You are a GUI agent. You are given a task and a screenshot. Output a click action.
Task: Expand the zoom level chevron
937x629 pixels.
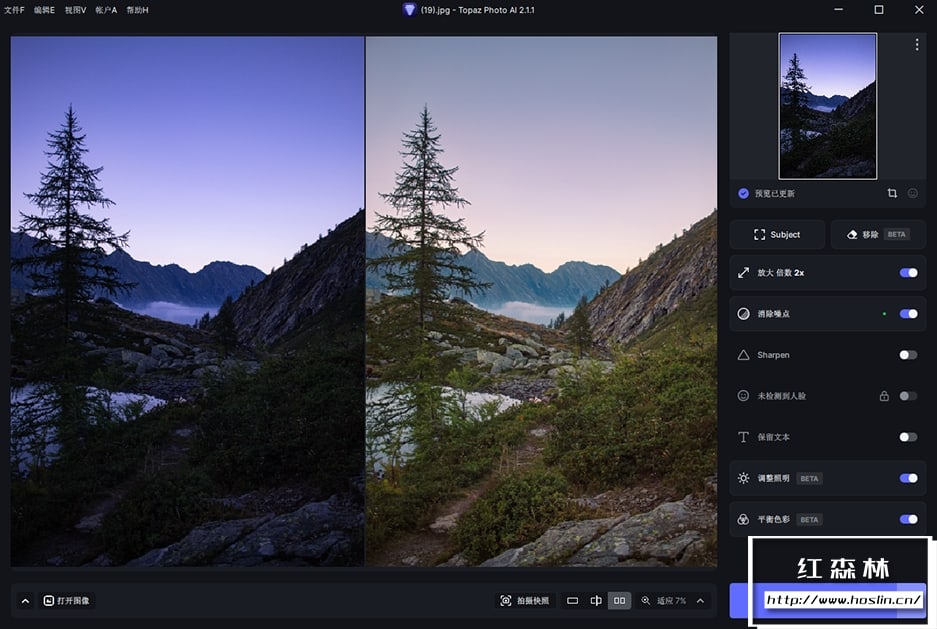[x=700, y=600]
